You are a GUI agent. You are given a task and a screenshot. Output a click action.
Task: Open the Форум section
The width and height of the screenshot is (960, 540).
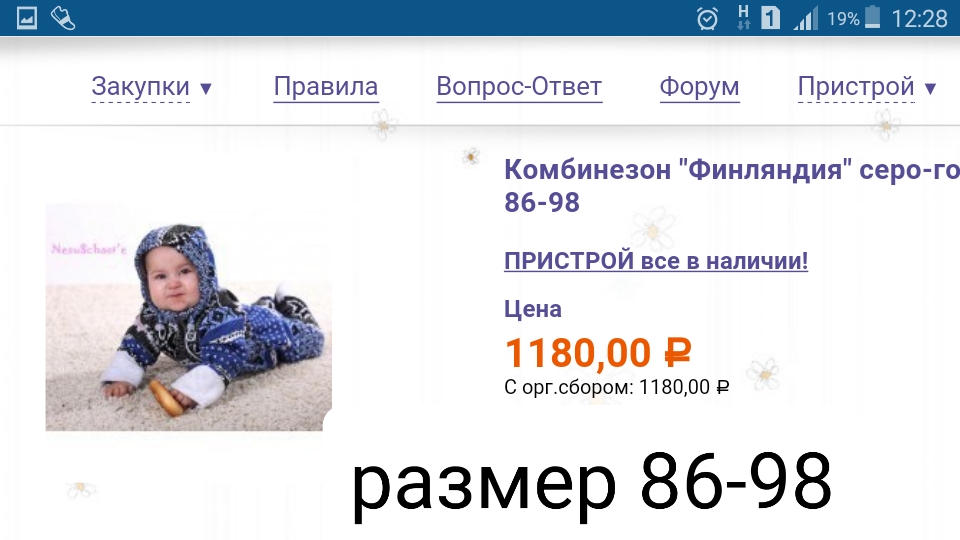[699, 87]
